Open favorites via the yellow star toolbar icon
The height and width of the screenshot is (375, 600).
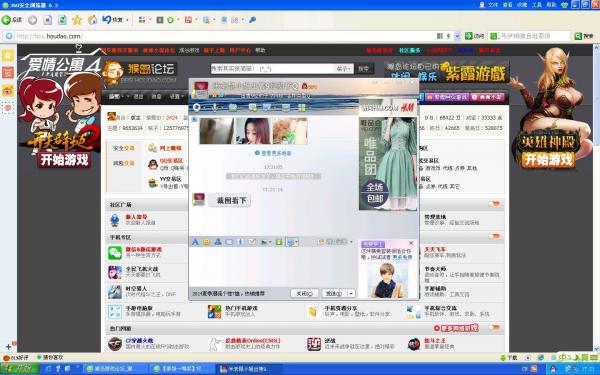(77, 20)
